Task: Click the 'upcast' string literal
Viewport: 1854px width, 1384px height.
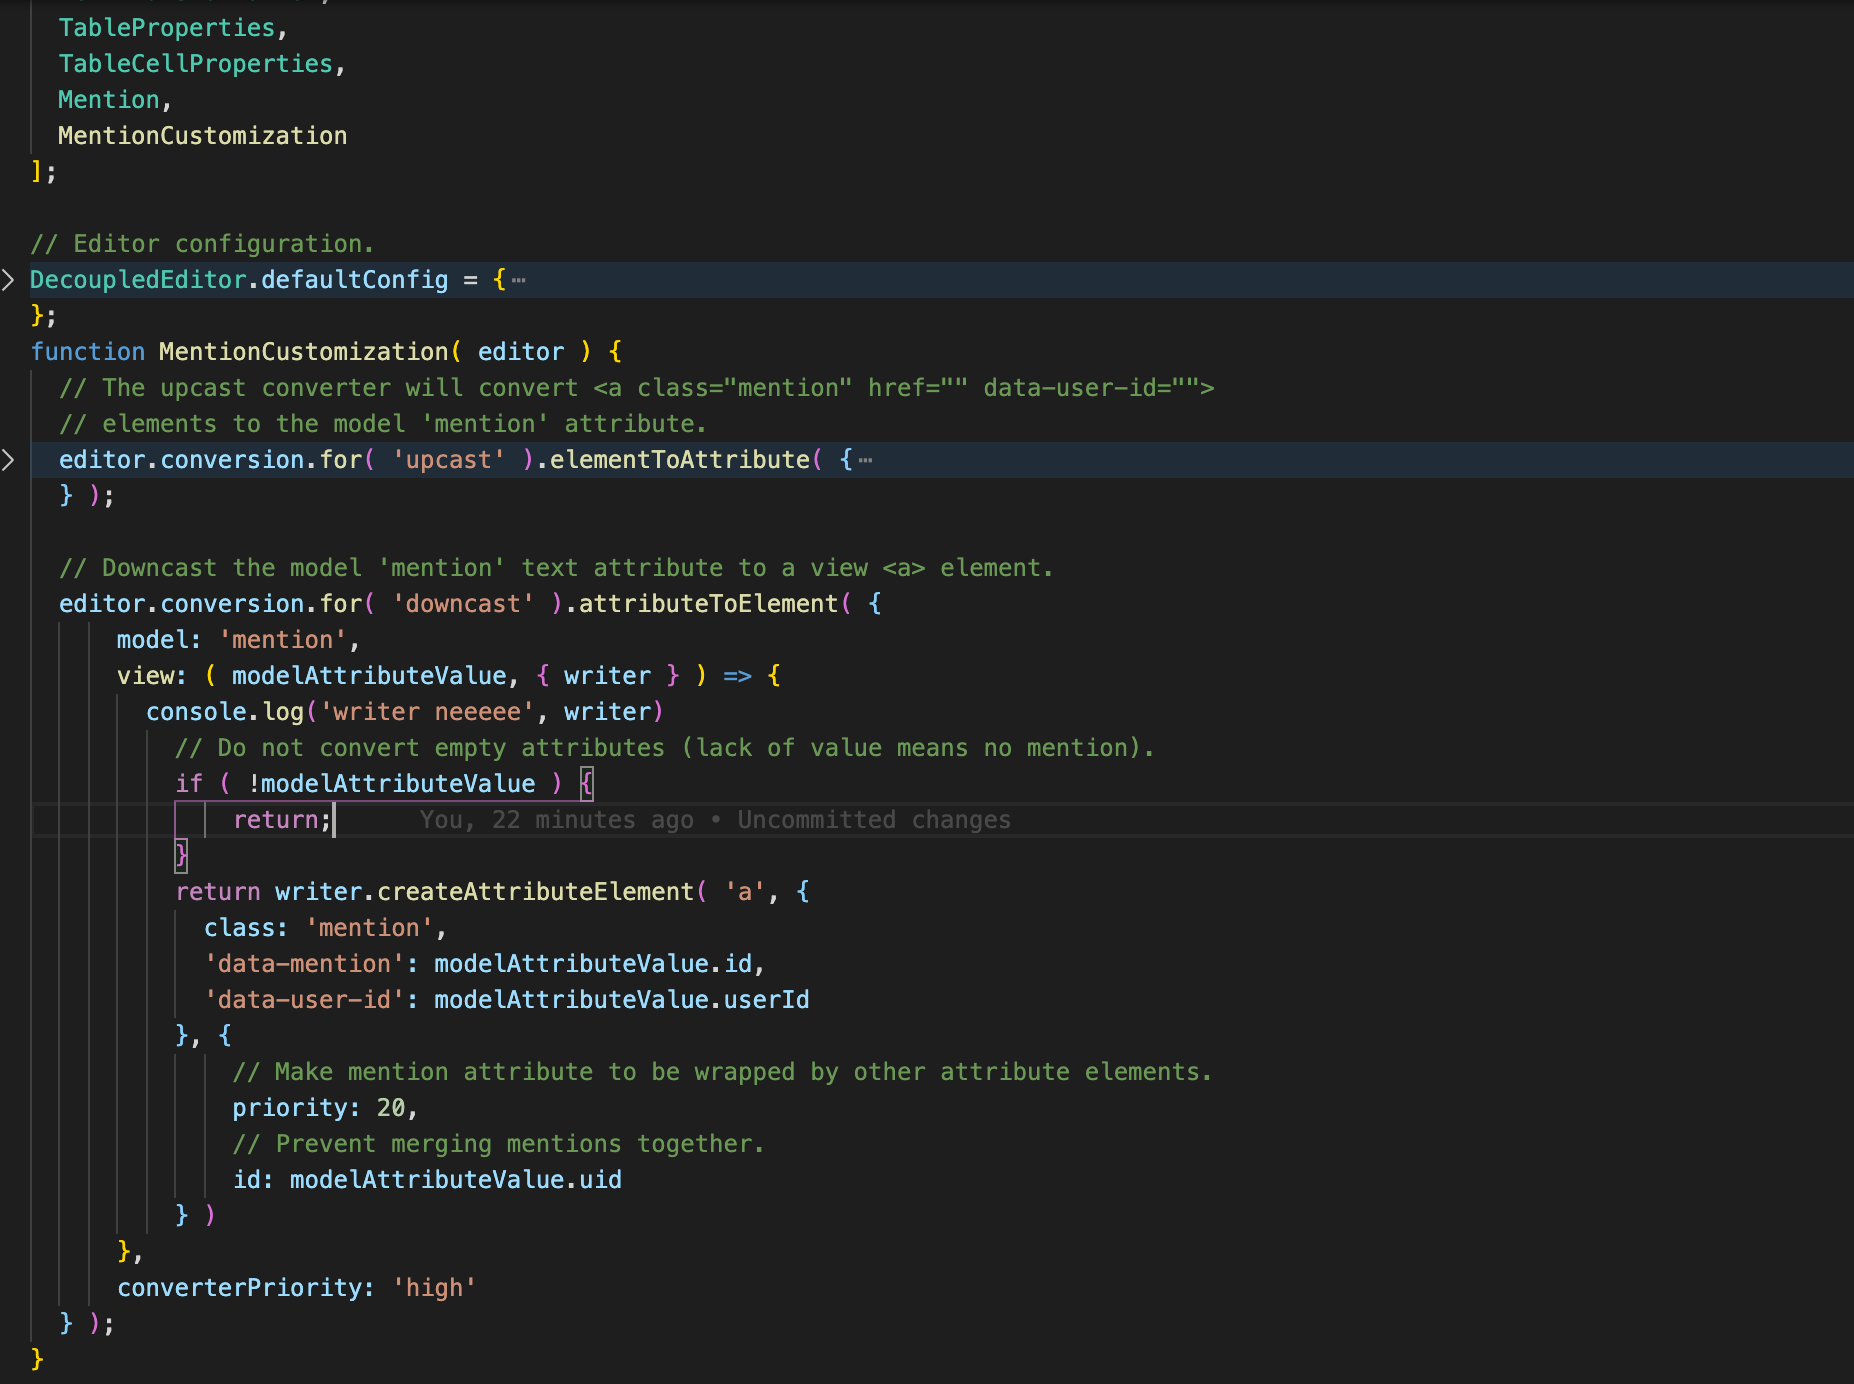Action: coord(449,460)
